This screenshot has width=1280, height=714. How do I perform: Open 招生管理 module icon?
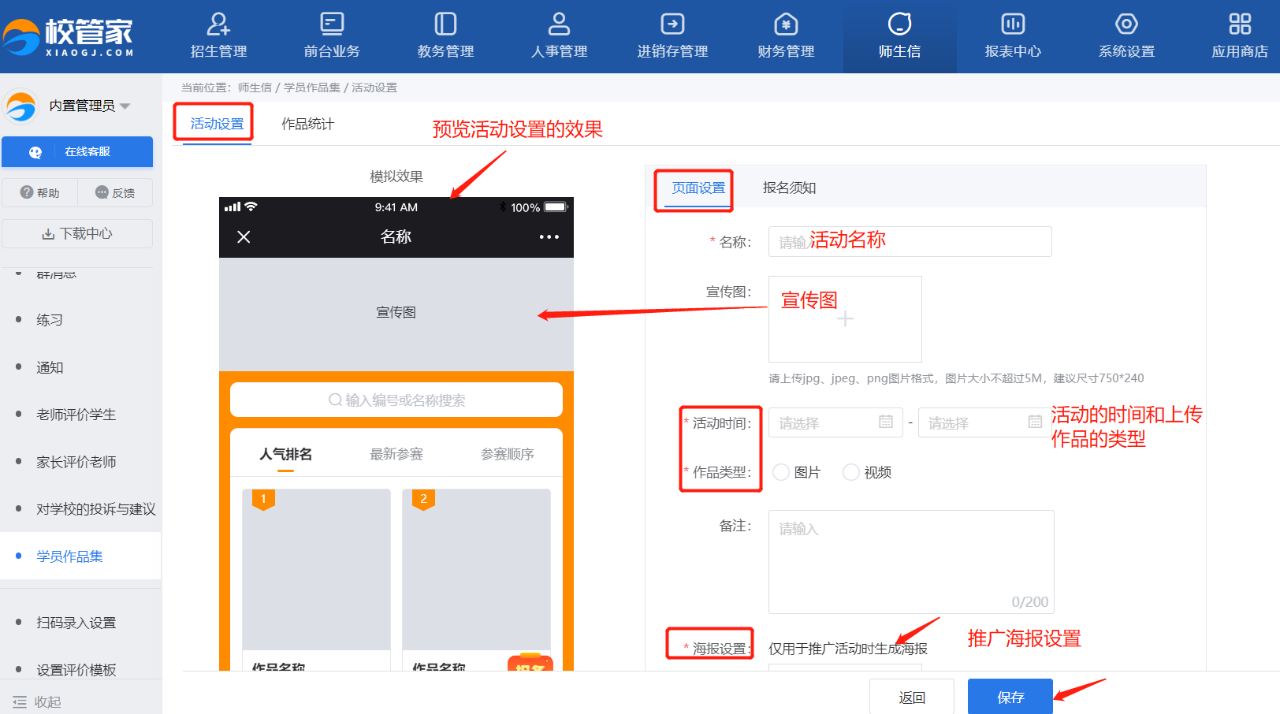(218, 24)
